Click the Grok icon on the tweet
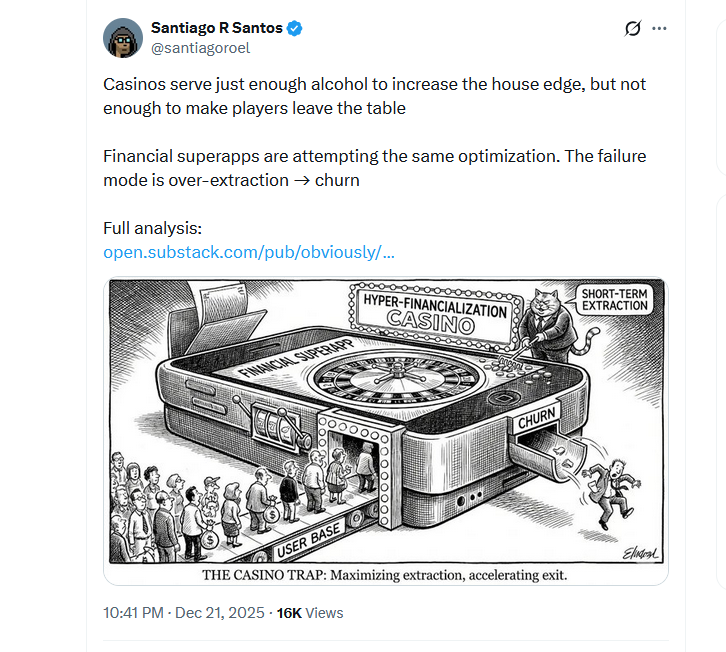Screen dimensions: 726x652 [x=632, y=28]
